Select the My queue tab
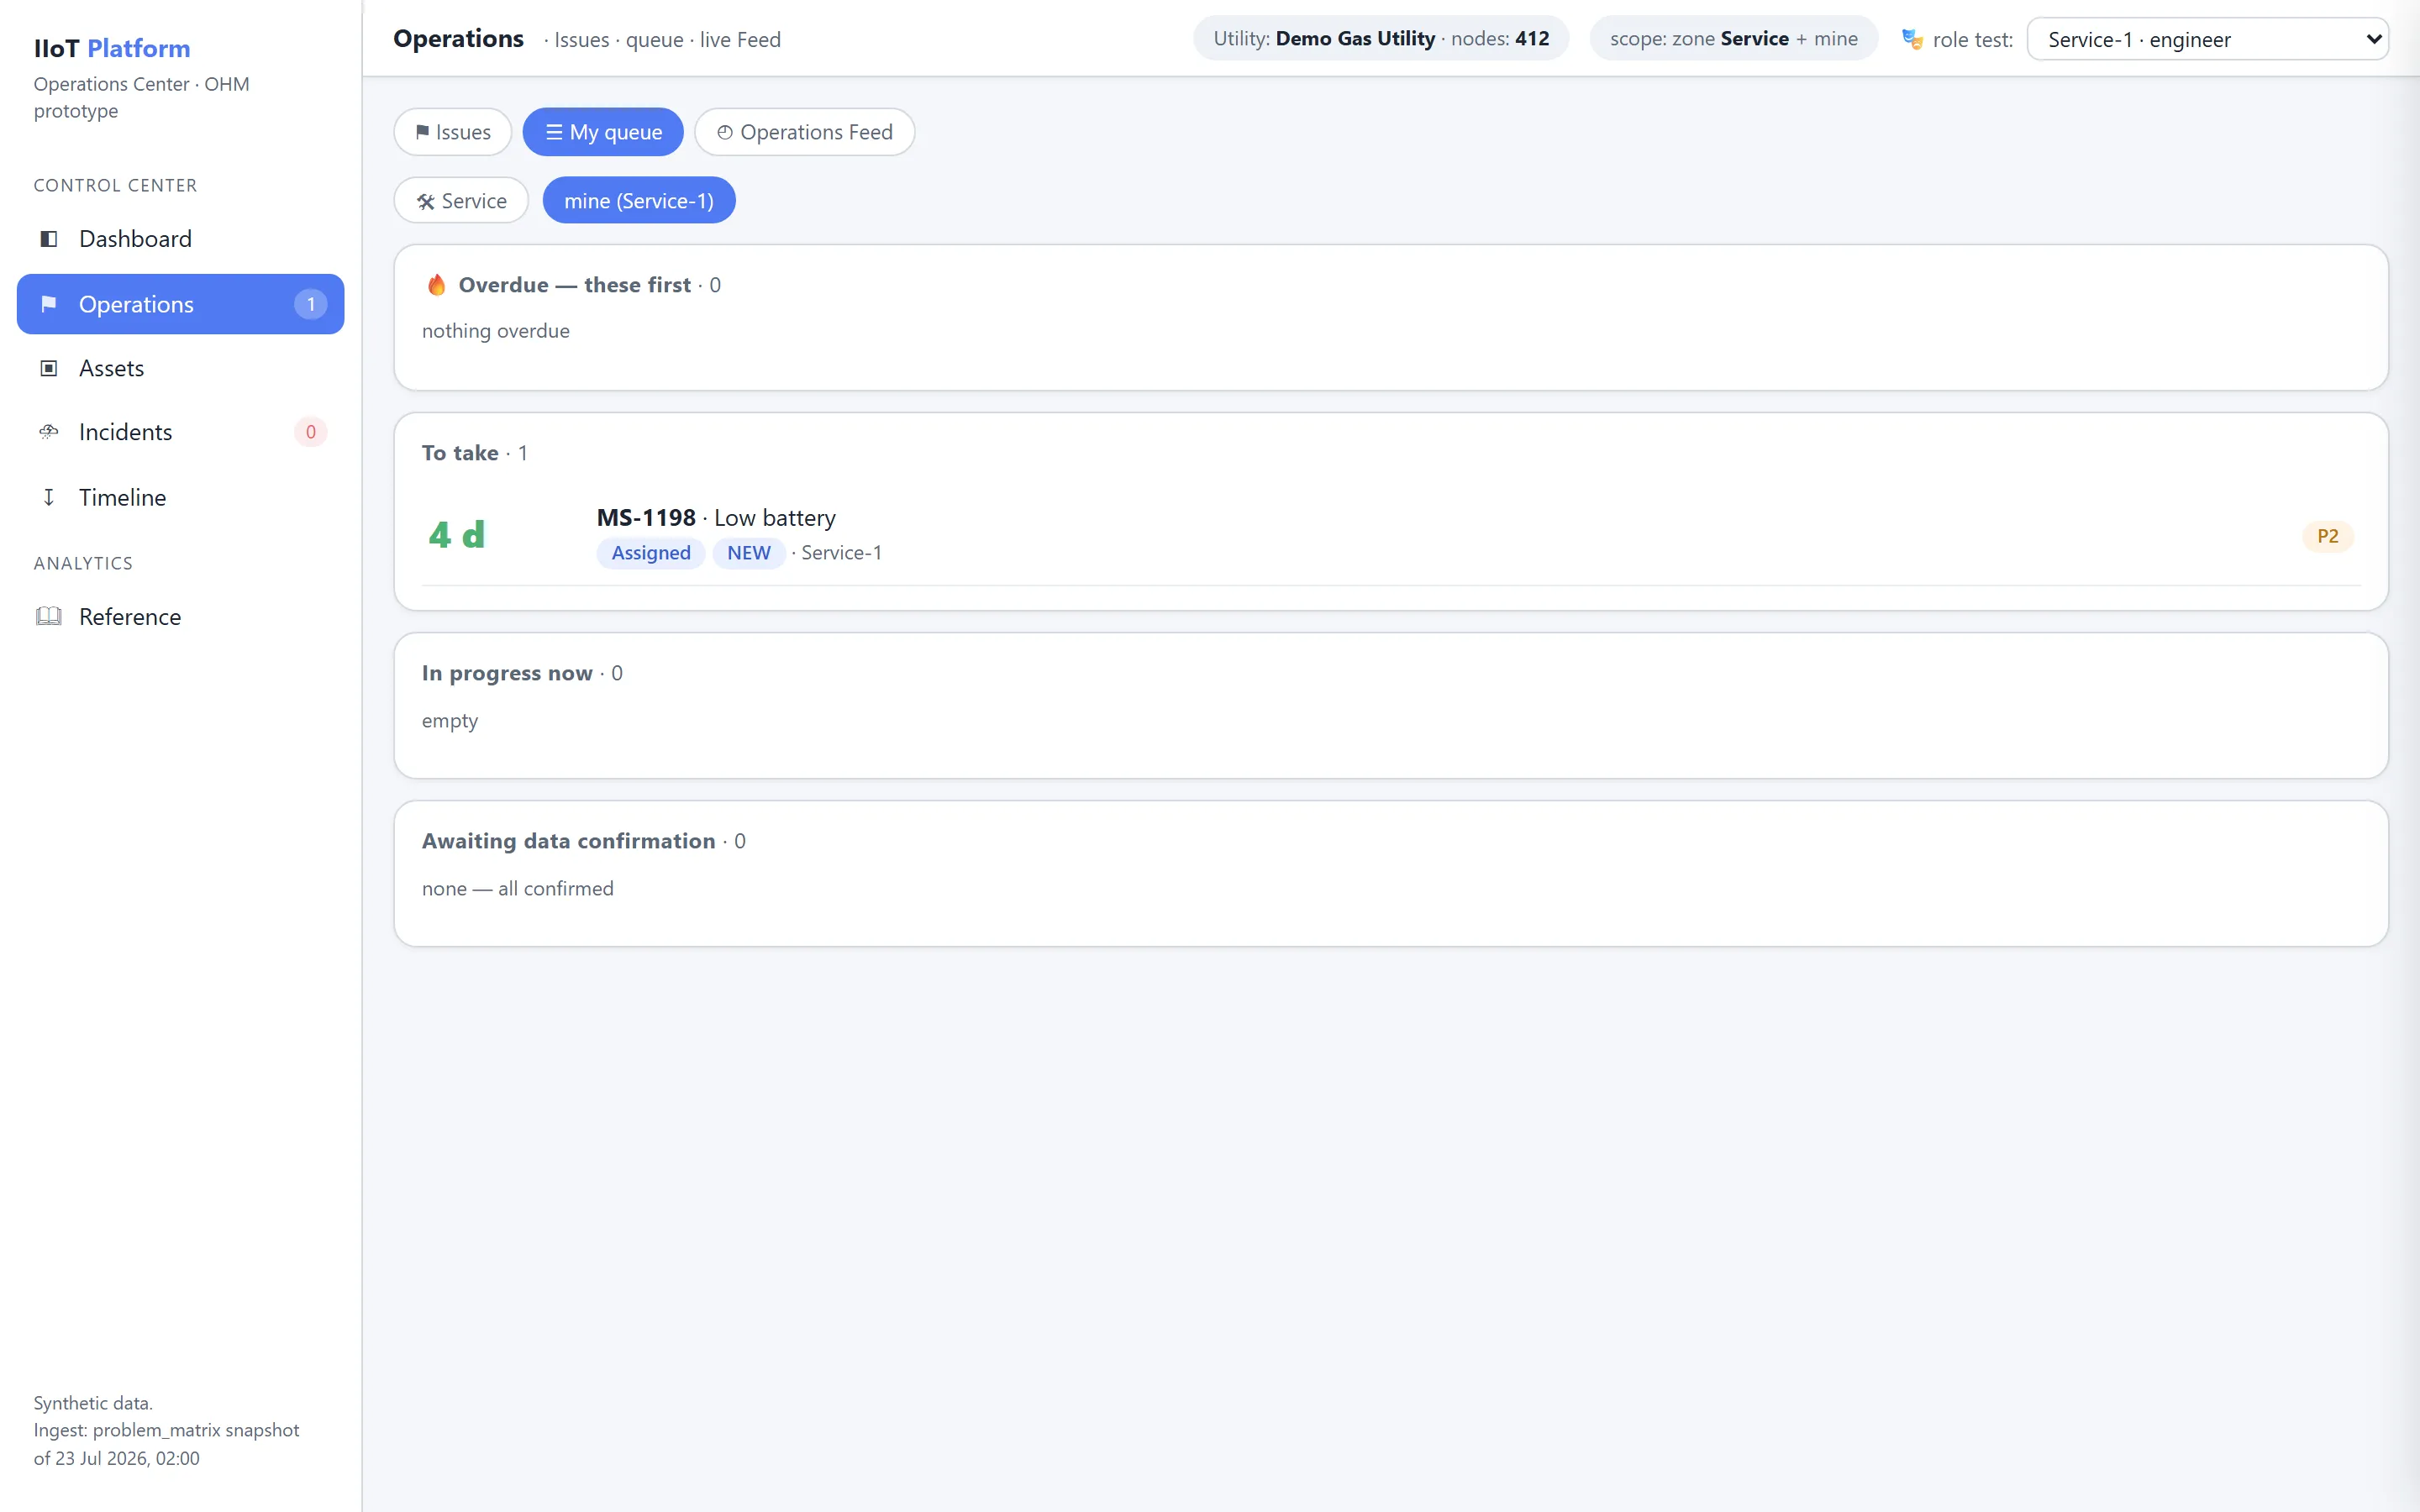Image resolution: width=2420 pixels, height=1512 pixels. pyautogui.click(x=603, y=132)
